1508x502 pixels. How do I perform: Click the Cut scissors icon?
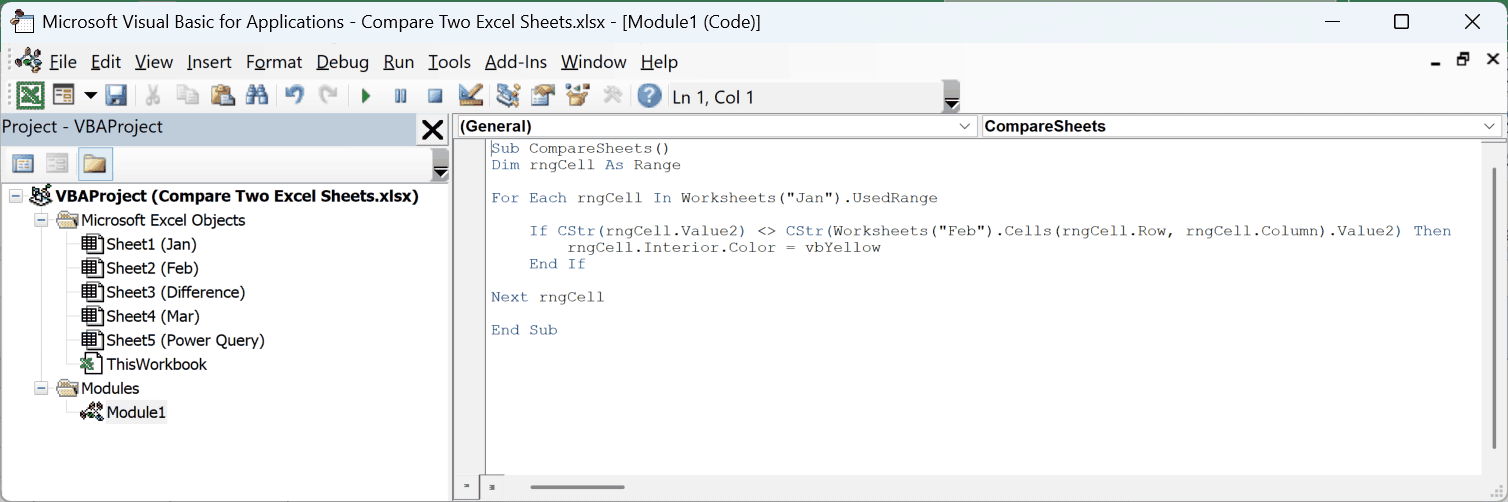[153, 96]
